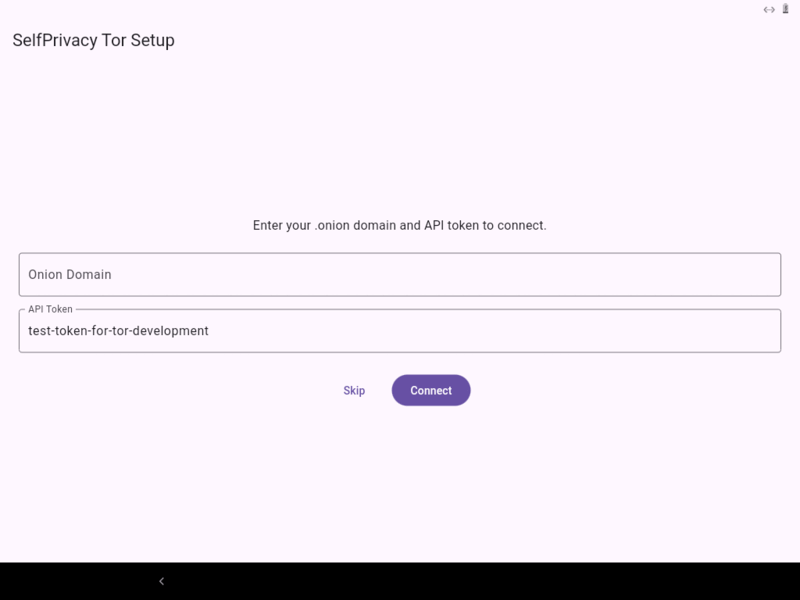Skip the Tor setup step
Screen dimensions: 800x600
pos(354,391)
